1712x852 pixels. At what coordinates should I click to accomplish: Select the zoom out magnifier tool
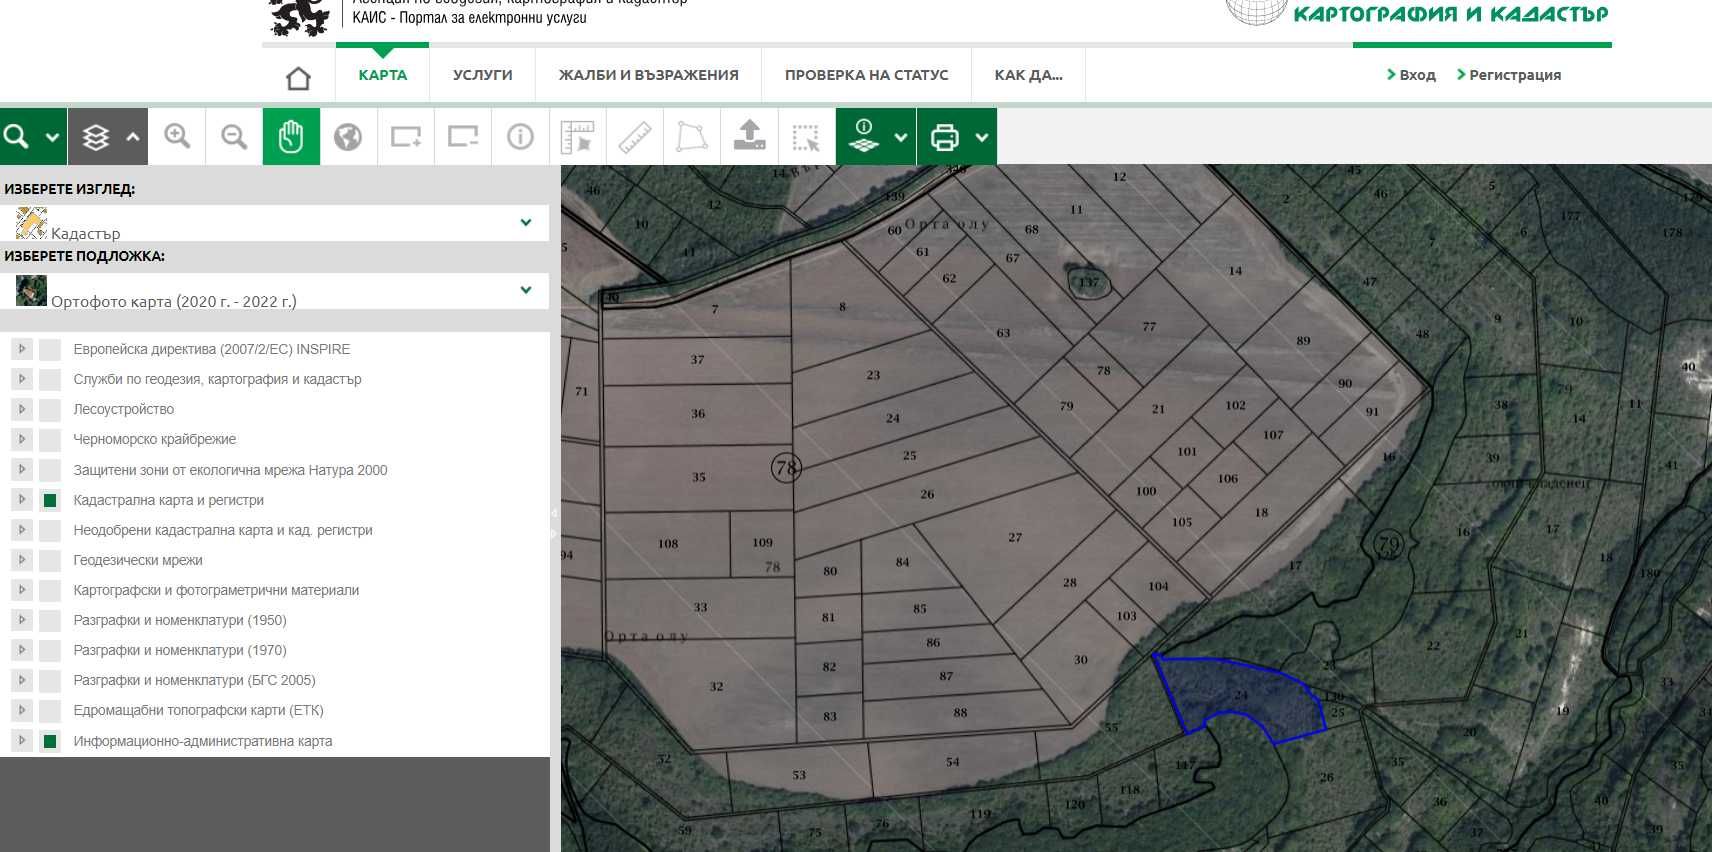pyautogui.click(x=234, y=137)
